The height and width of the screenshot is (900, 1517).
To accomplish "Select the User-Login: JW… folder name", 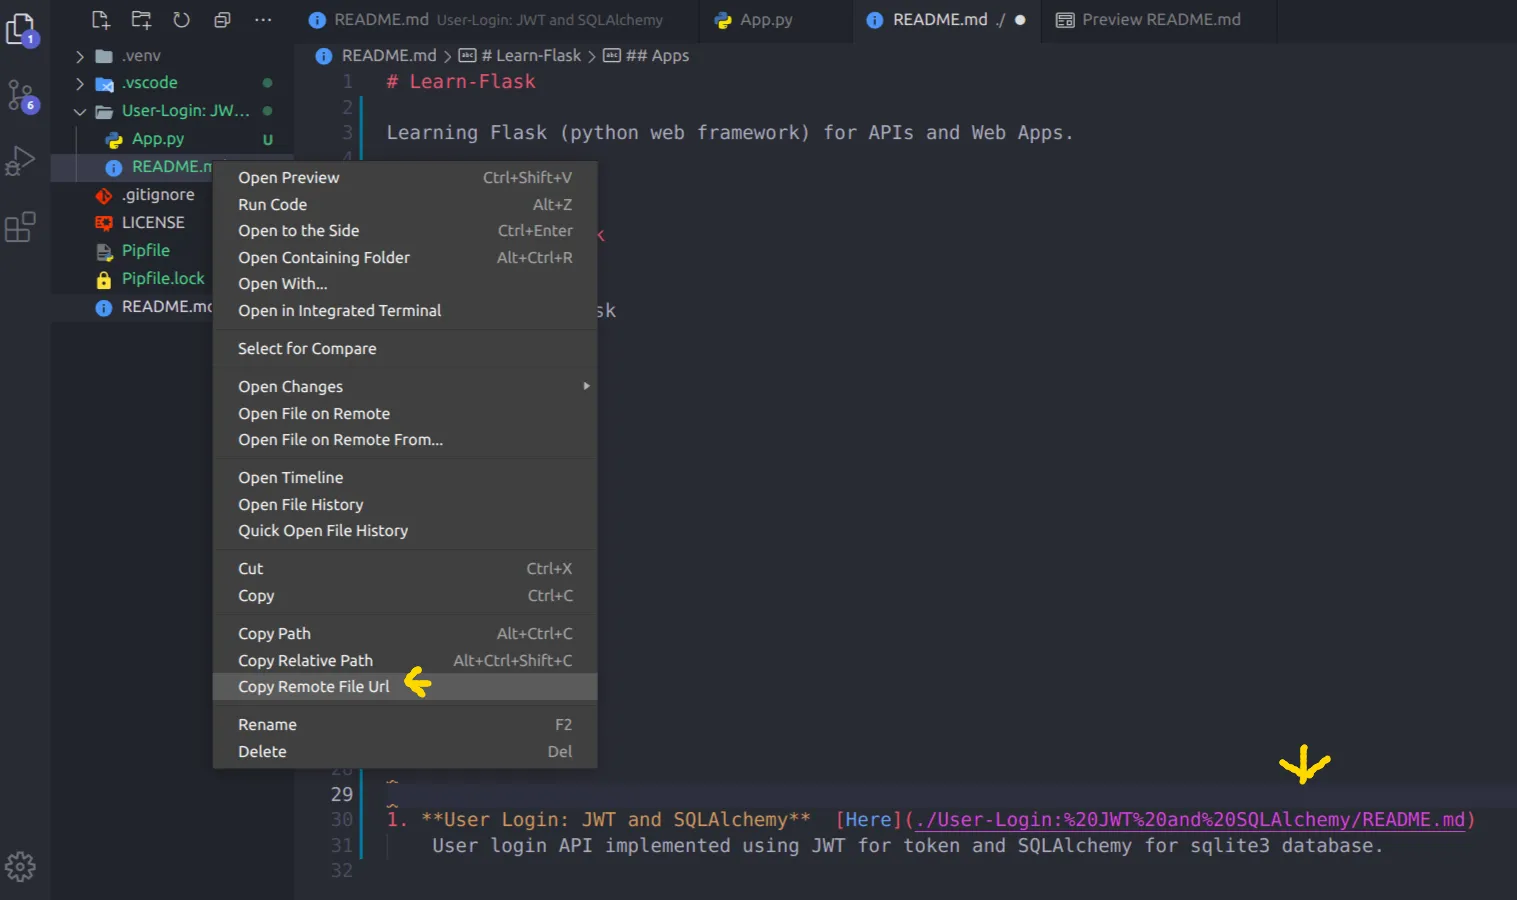I will click(186, 111).
